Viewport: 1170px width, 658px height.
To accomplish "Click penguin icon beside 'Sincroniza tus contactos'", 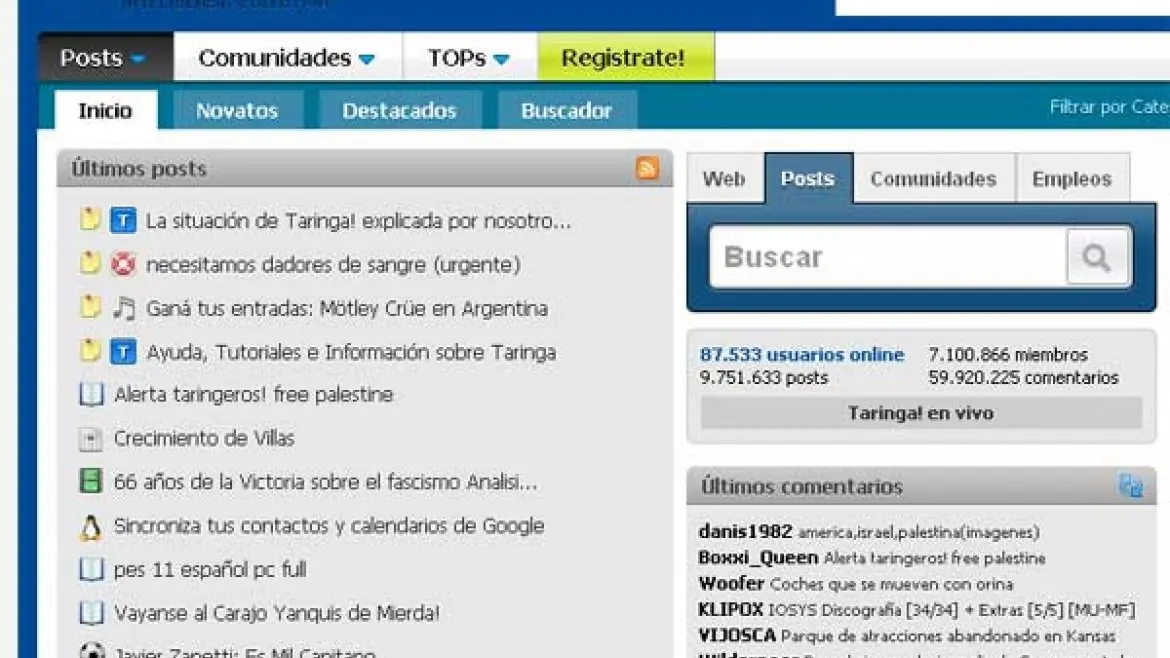I will click(x=91, y=527).
